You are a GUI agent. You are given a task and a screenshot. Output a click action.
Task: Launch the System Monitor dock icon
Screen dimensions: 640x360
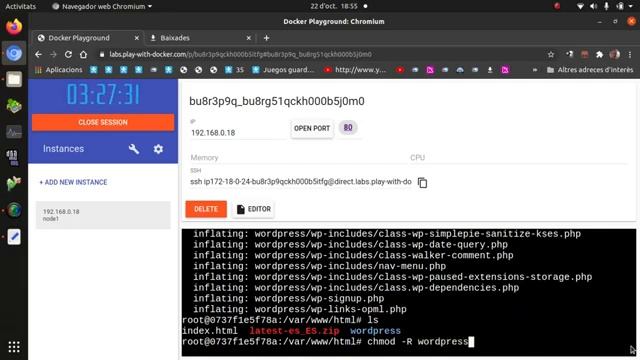(x=14, y=132)
